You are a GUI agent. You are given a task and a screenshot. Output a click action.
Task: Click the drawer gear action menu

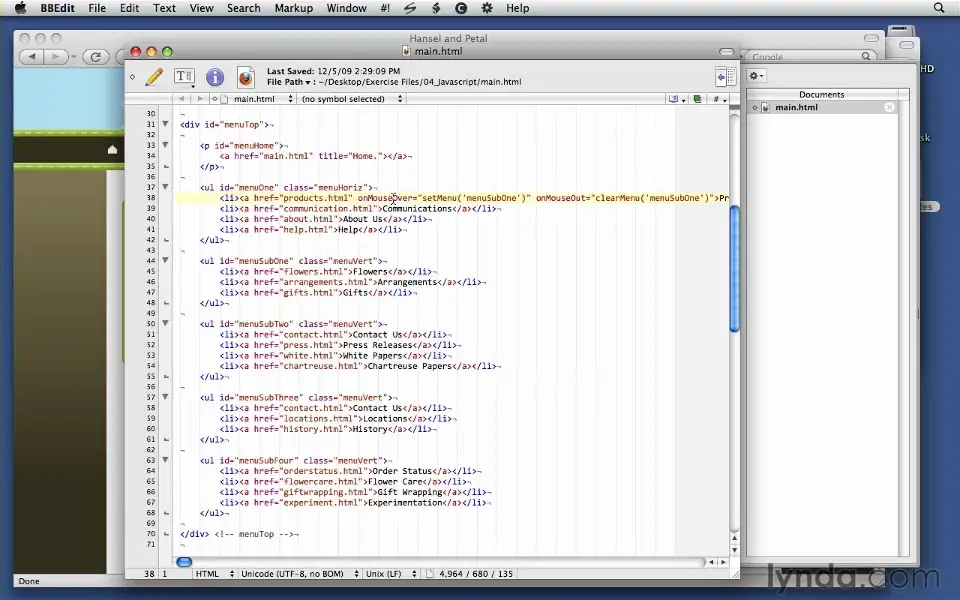point(756,75)
